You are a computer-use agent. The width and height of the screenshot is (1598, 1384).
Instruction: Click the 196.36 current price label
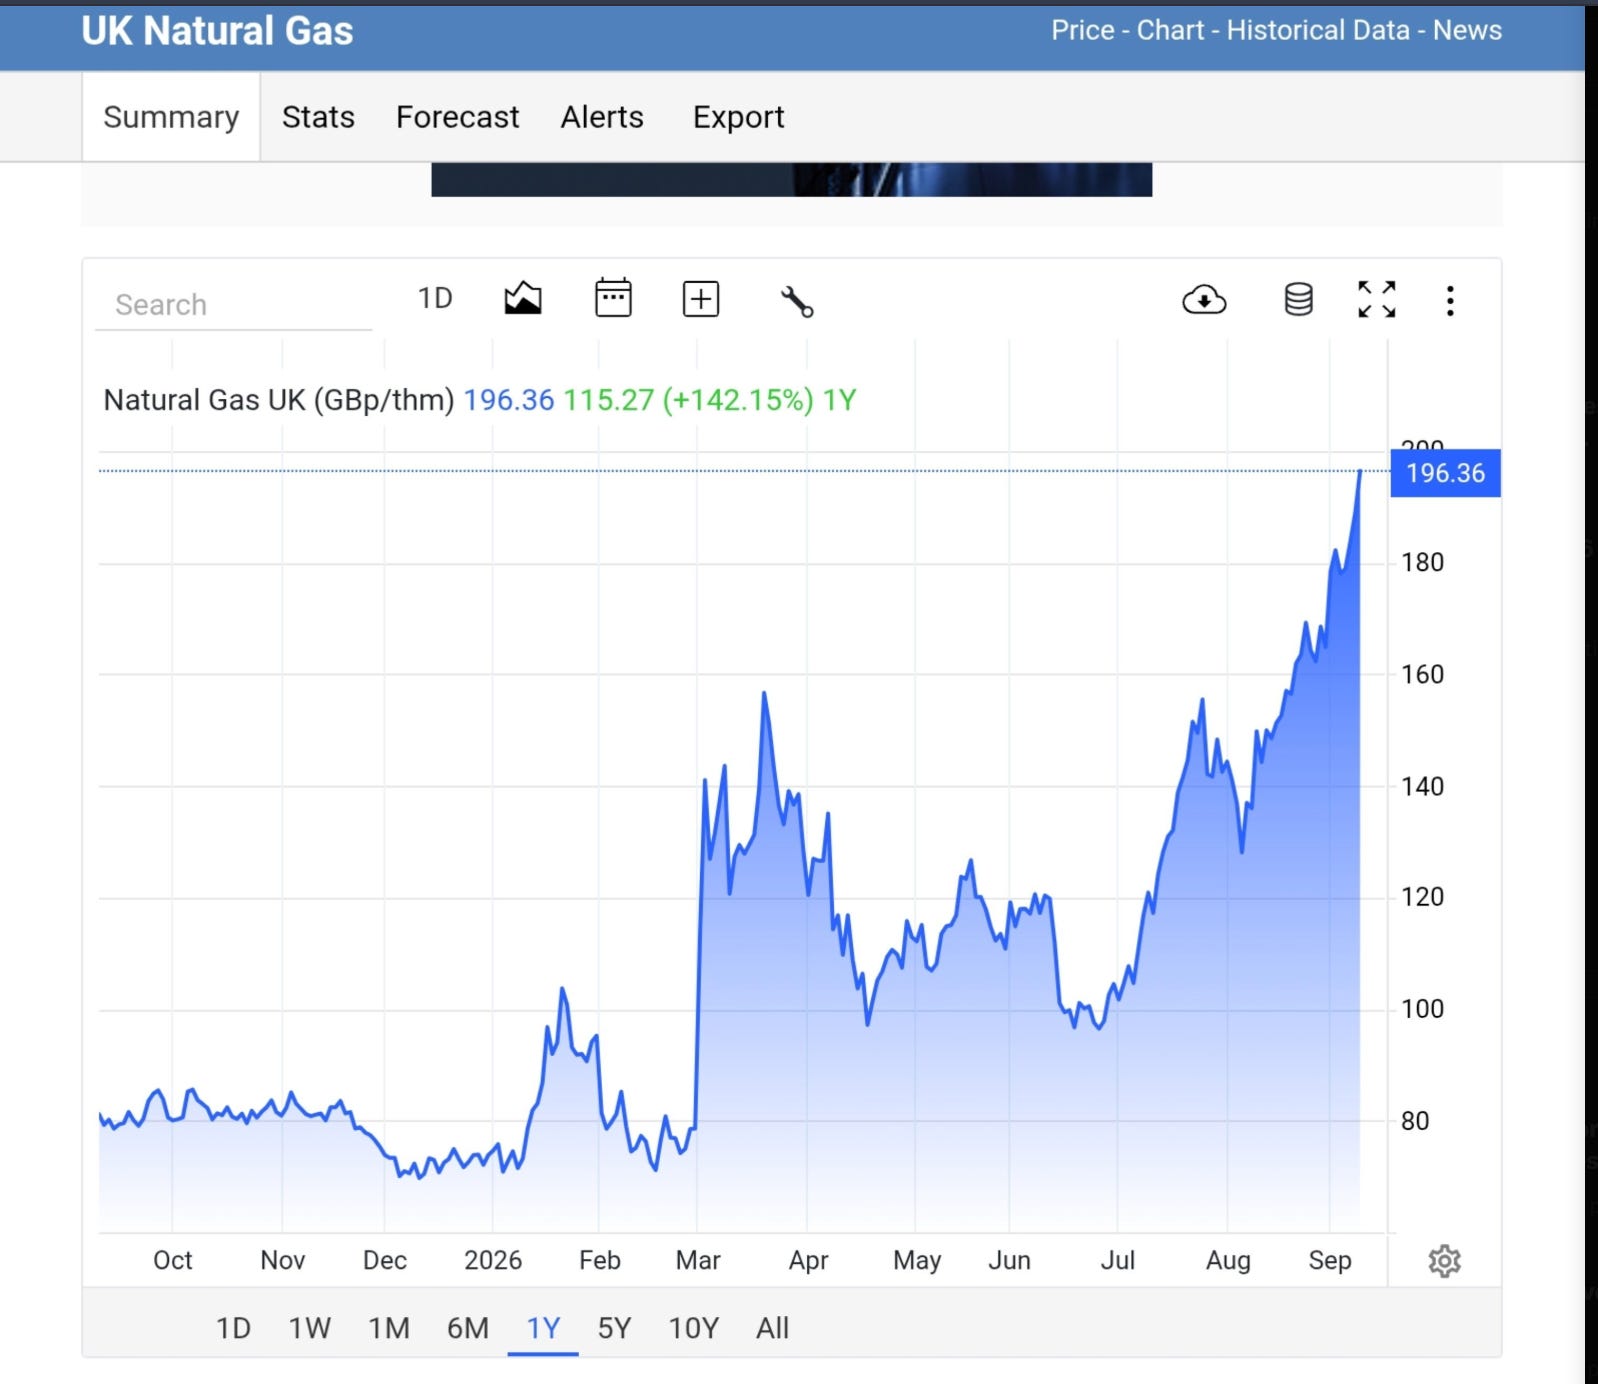pos(1445,473)
